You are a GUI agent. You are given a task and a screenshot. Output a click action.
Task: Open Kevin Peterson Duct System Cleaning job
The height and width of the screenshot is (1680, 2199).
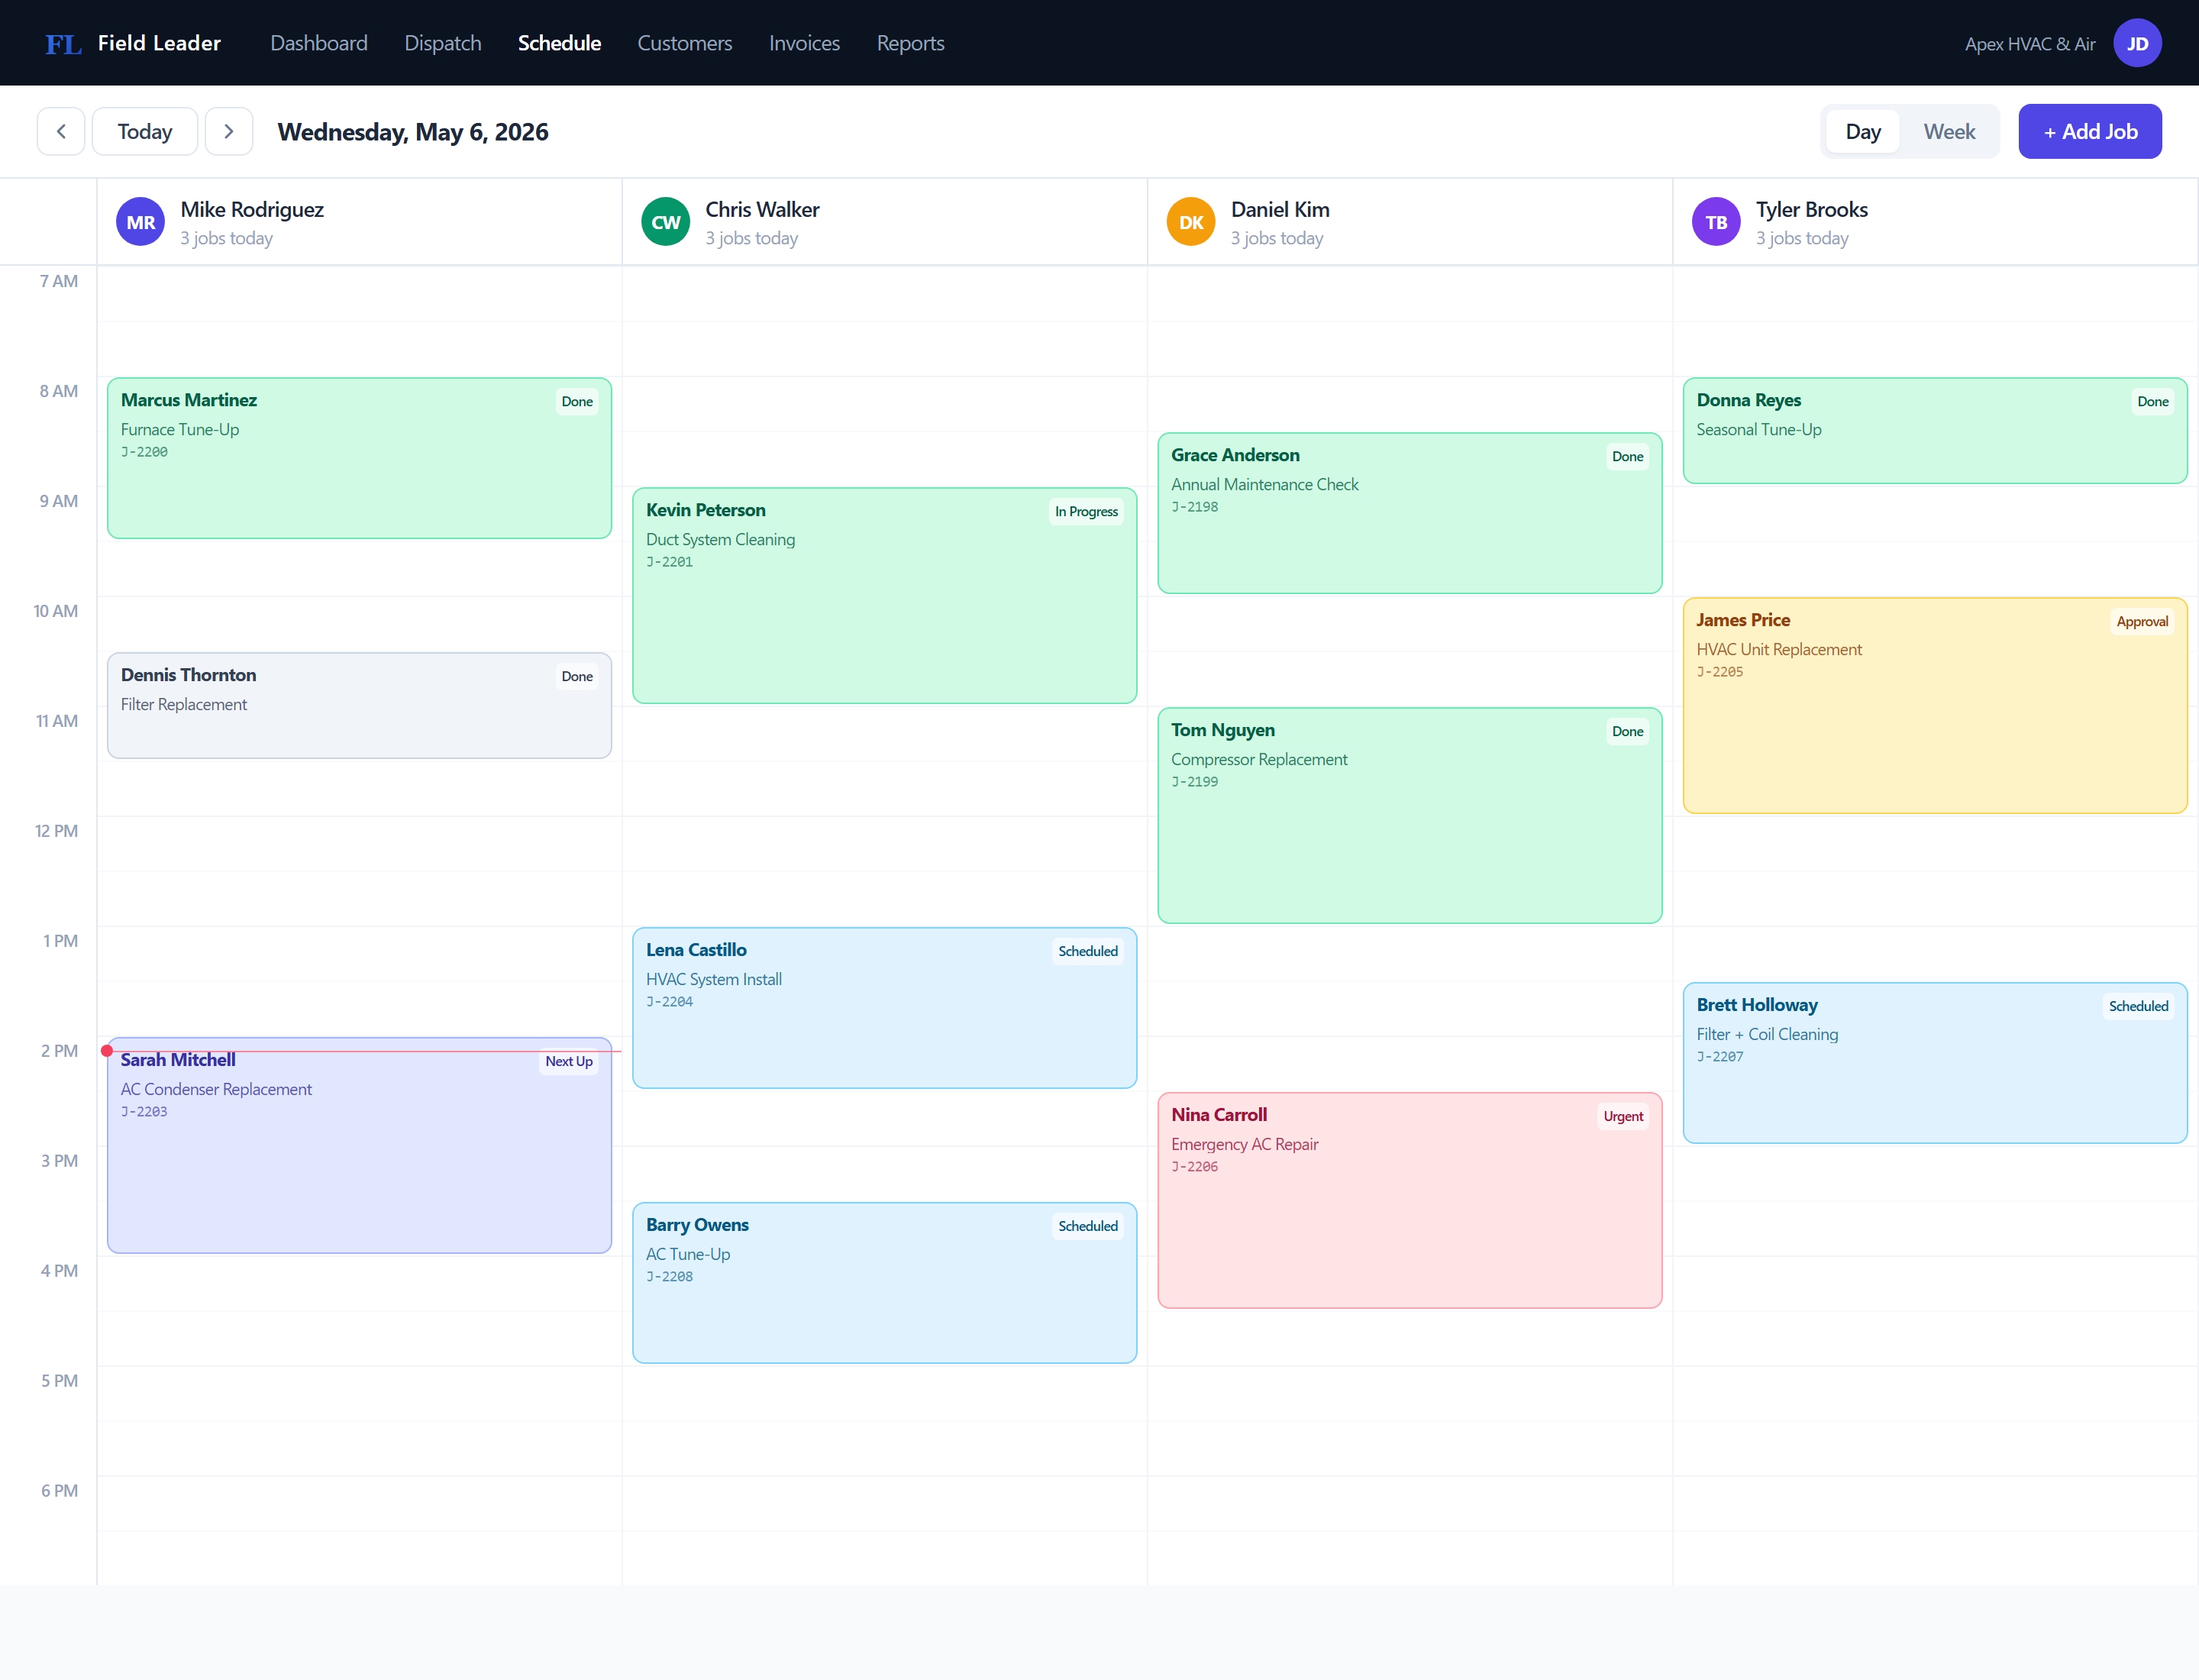884,596
